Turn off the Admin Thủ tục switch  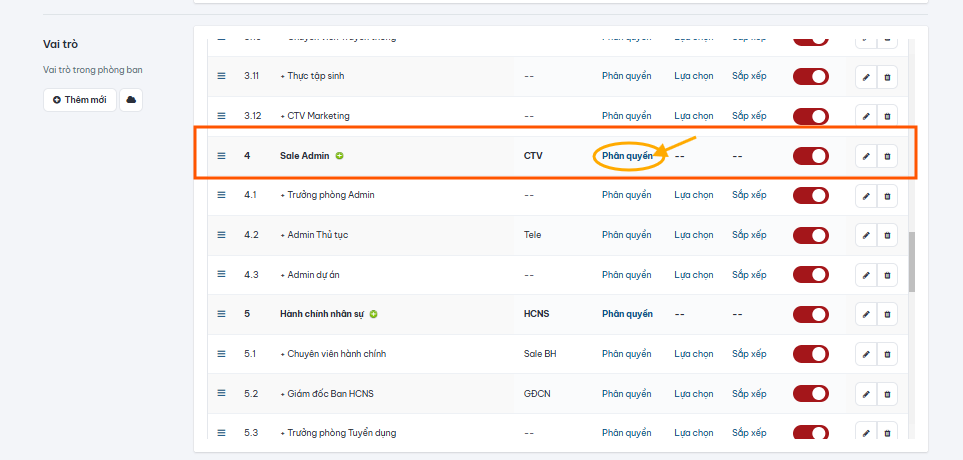(x=811, y=235)
